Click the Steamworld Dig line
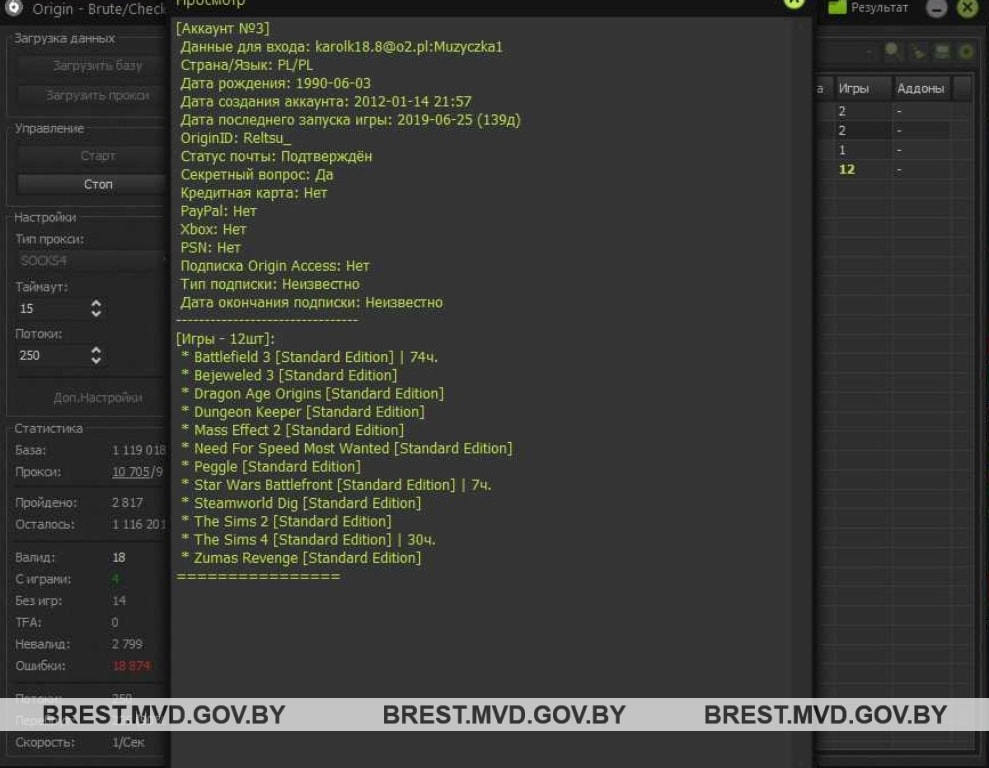The width and height of the screenshot is (989, 768). (x=301, y=504)
